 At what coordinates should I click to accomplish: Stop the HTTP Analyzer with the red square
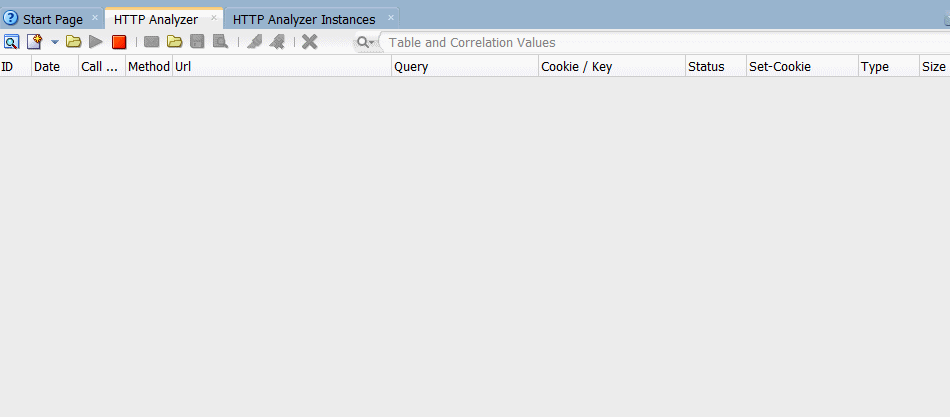(x=119, y=42)
